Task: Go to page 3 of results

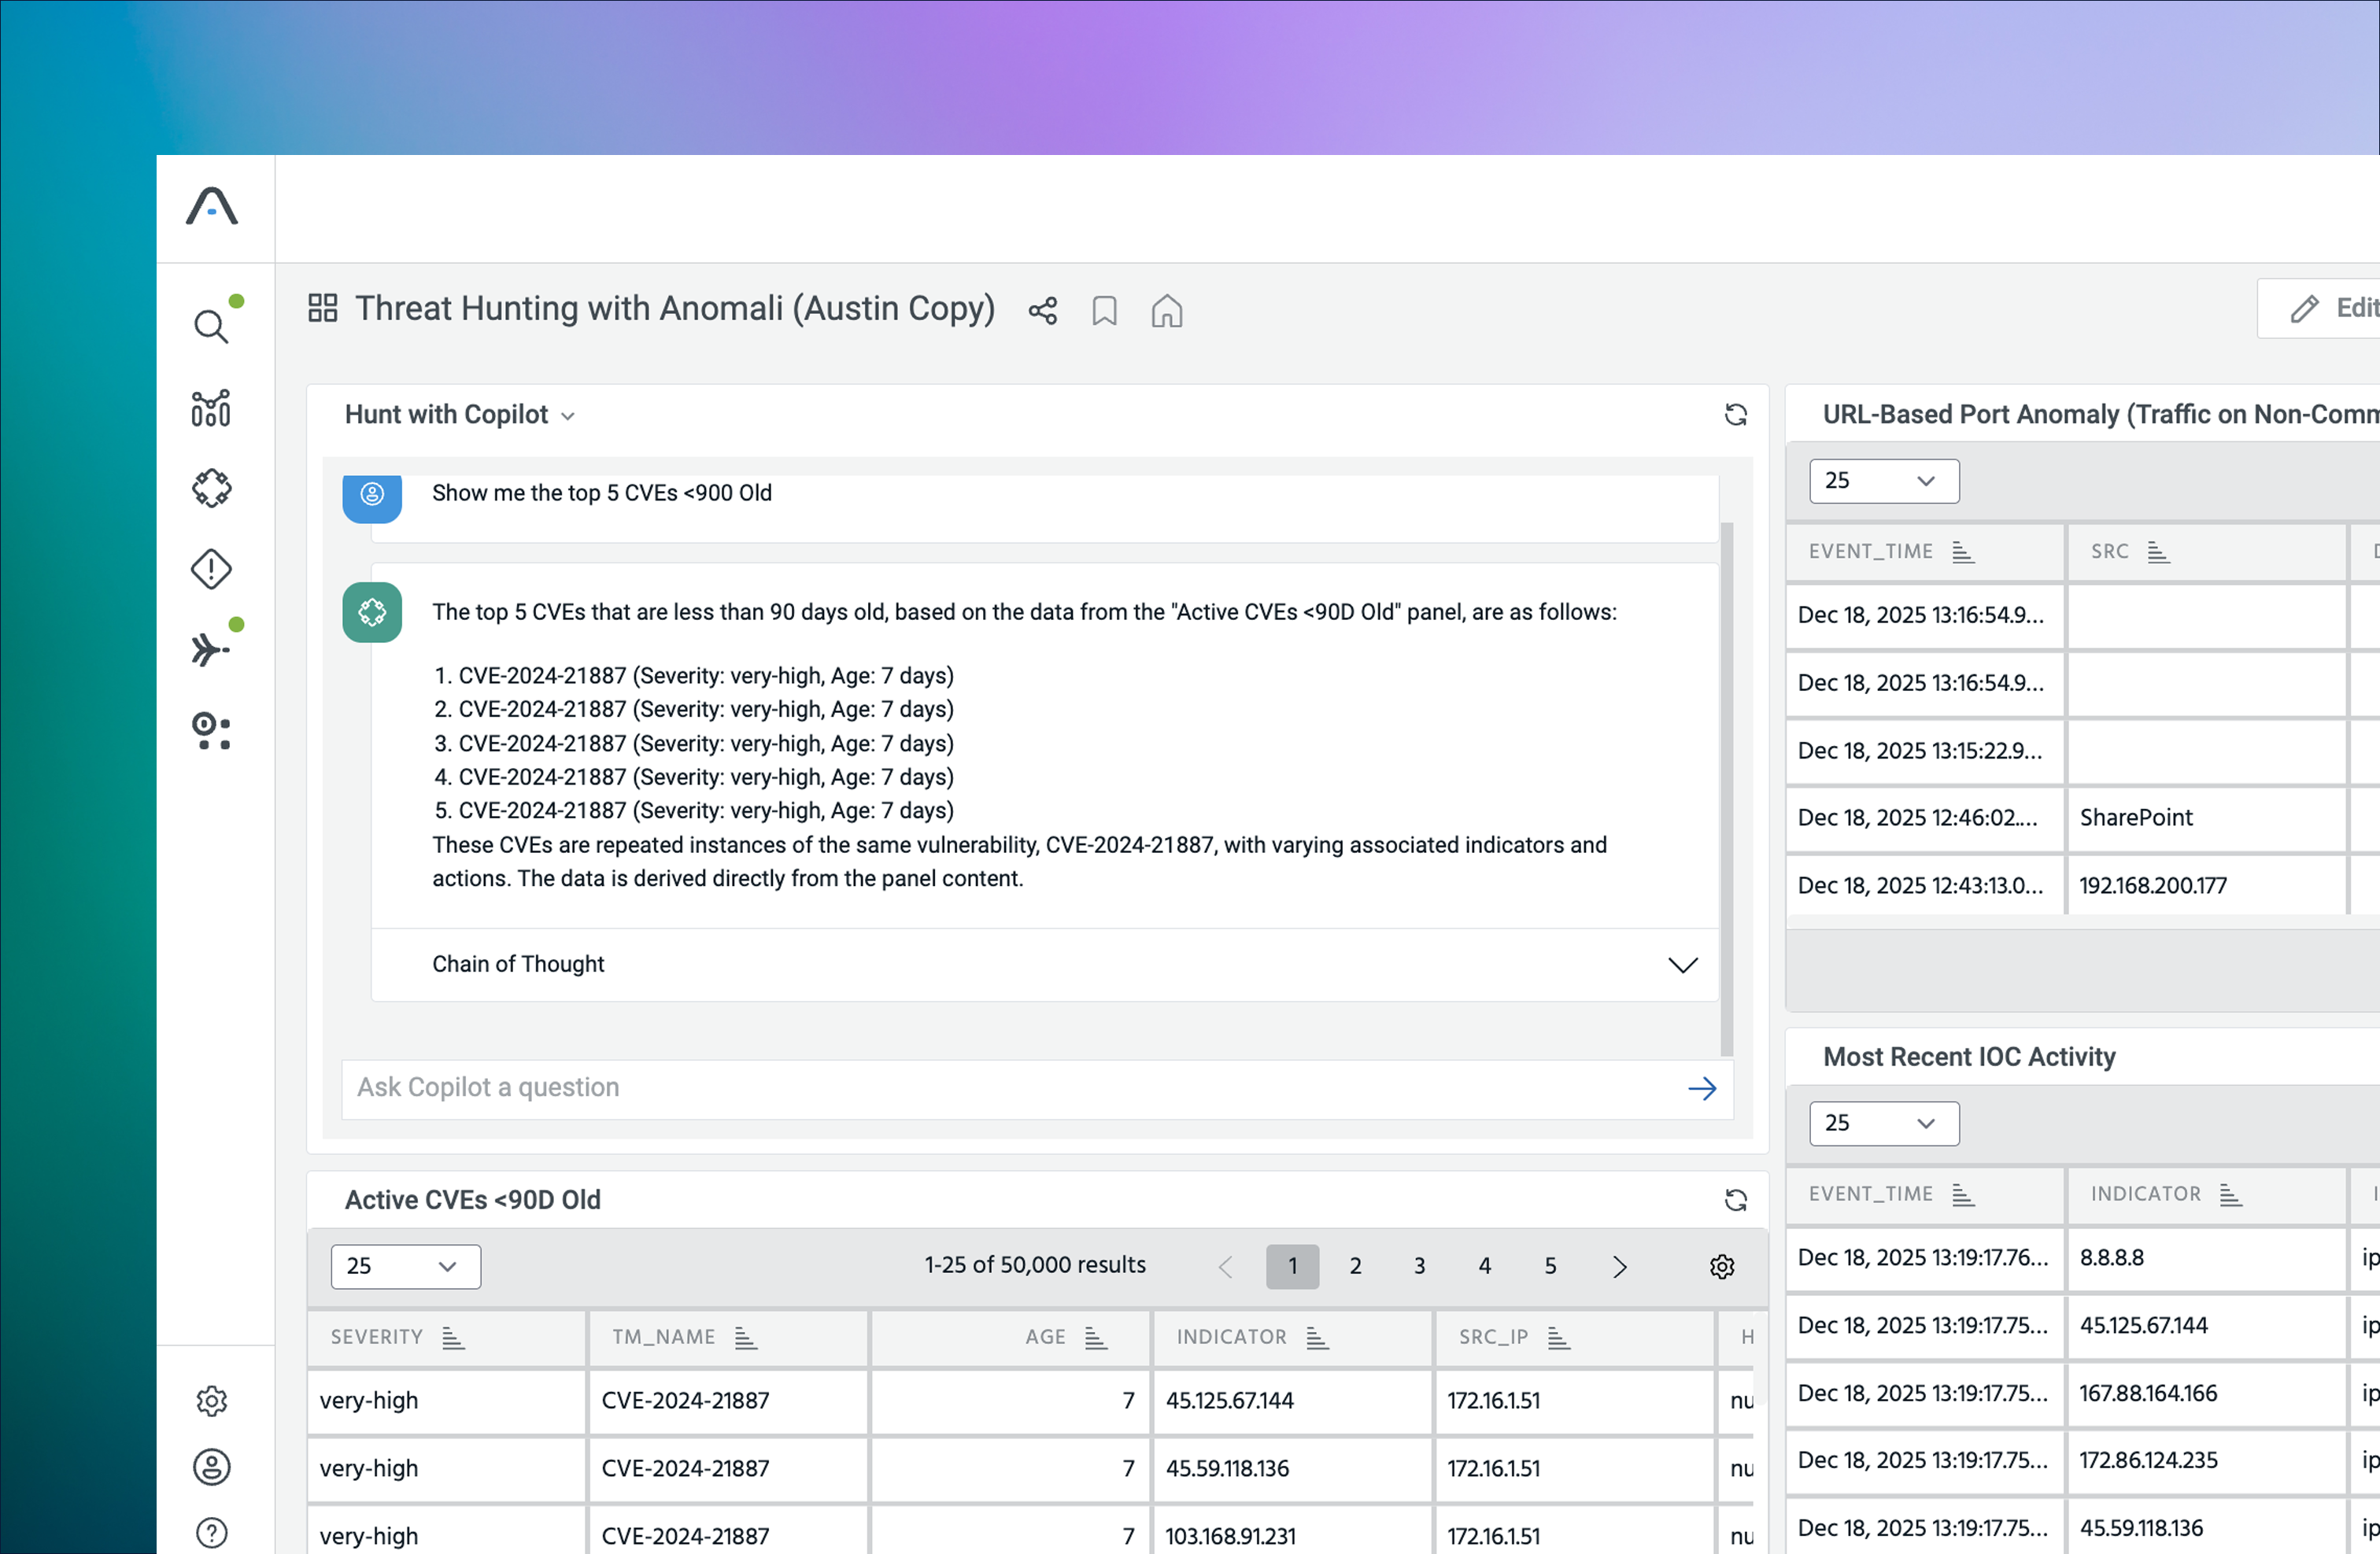Action: (x=1419, y=1266)
